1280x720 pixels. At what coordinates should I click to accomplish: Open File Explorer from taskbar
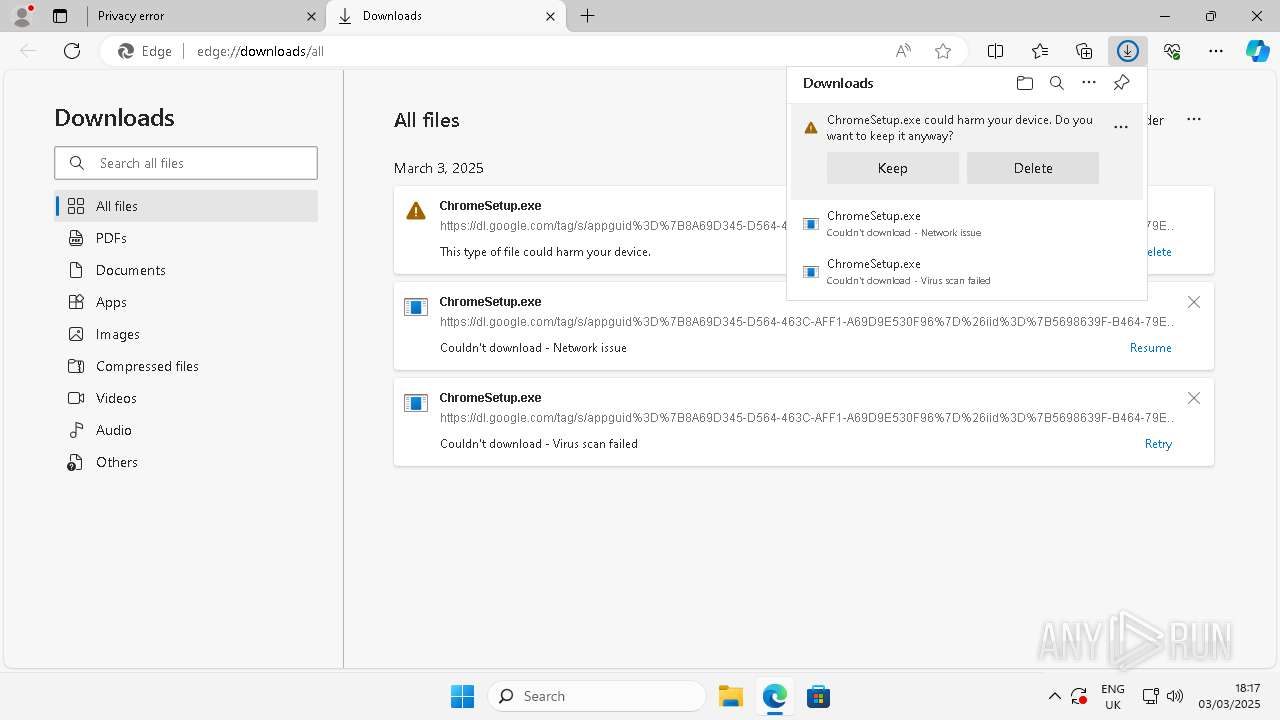(731, 696)
